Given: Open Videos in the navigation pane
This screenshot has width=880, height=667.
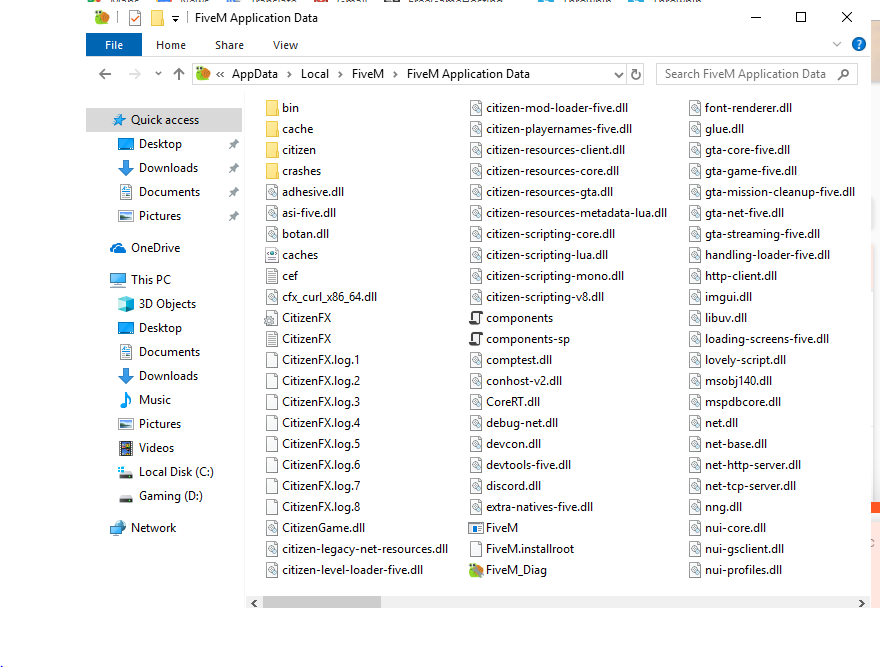Looking at the screenshot, I should click(x=146, y=448).
